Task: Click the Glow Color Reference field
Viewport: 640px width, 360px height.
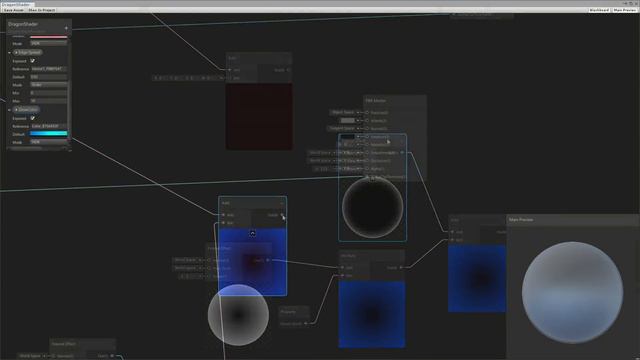Action: [49, 126]
